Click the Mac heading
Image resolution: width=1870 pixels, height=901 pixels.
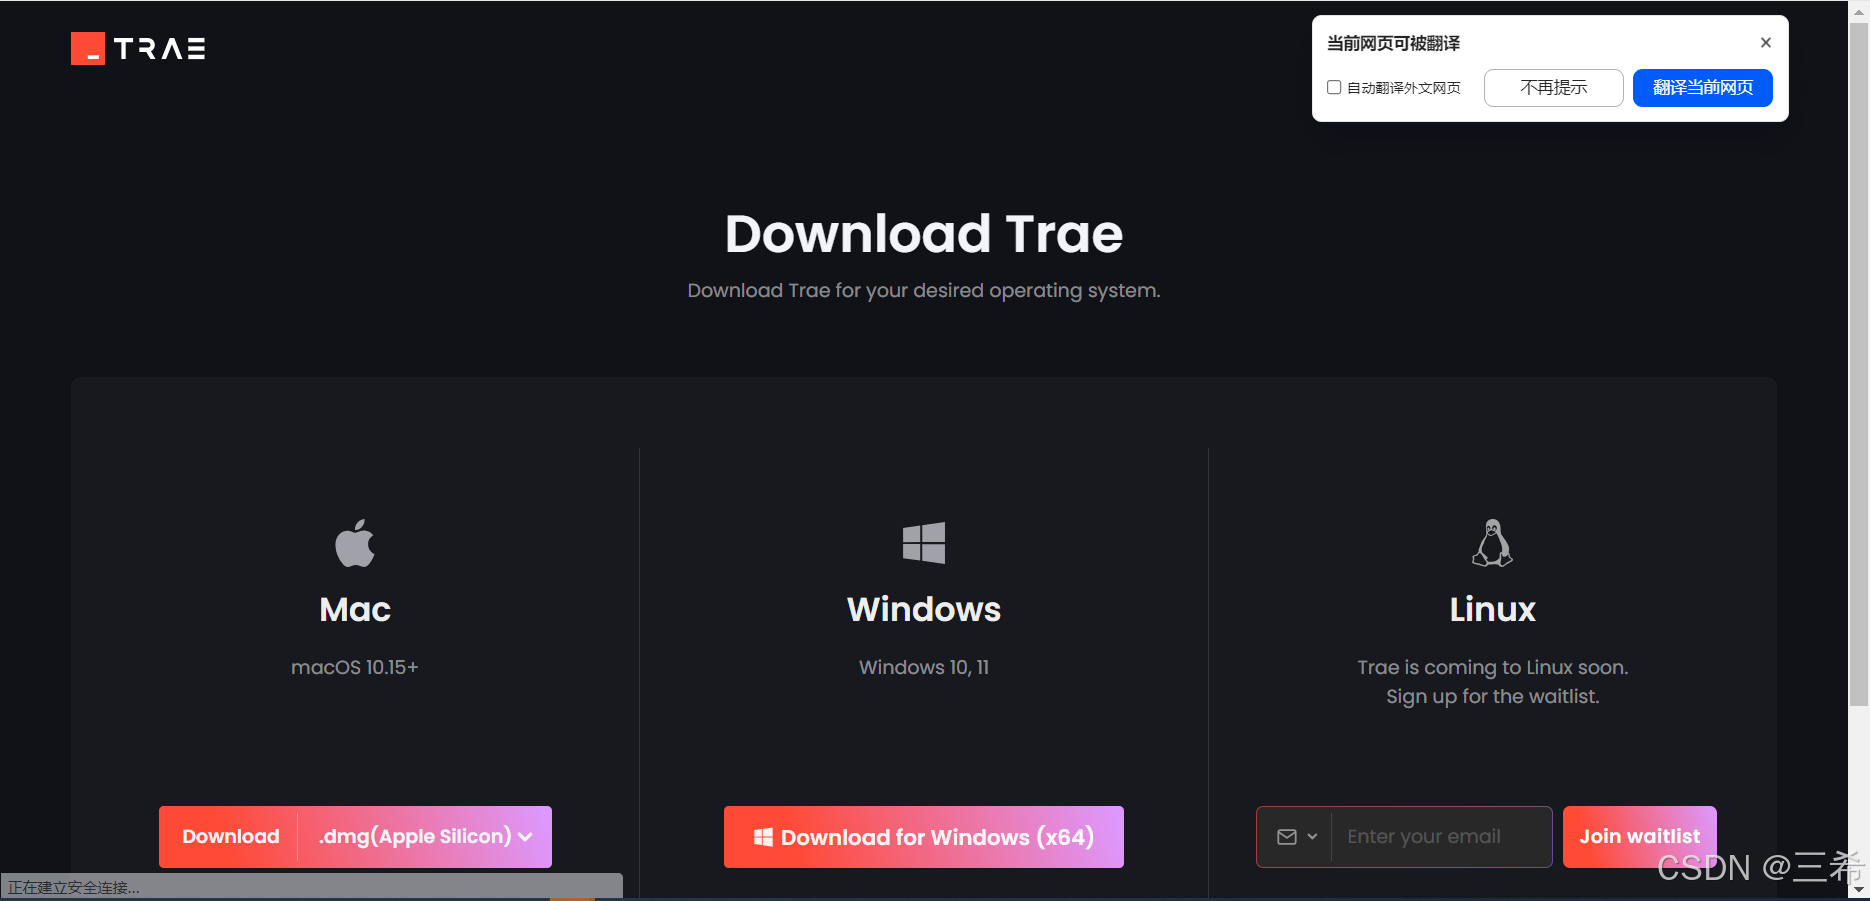355,609
